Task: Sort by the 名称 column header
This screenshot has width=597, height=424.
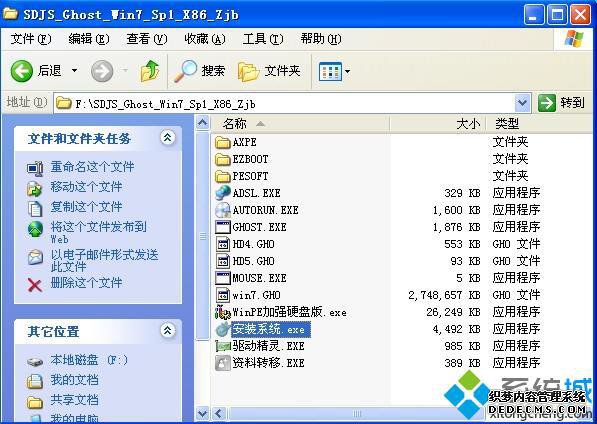Action: coord(301,123)
